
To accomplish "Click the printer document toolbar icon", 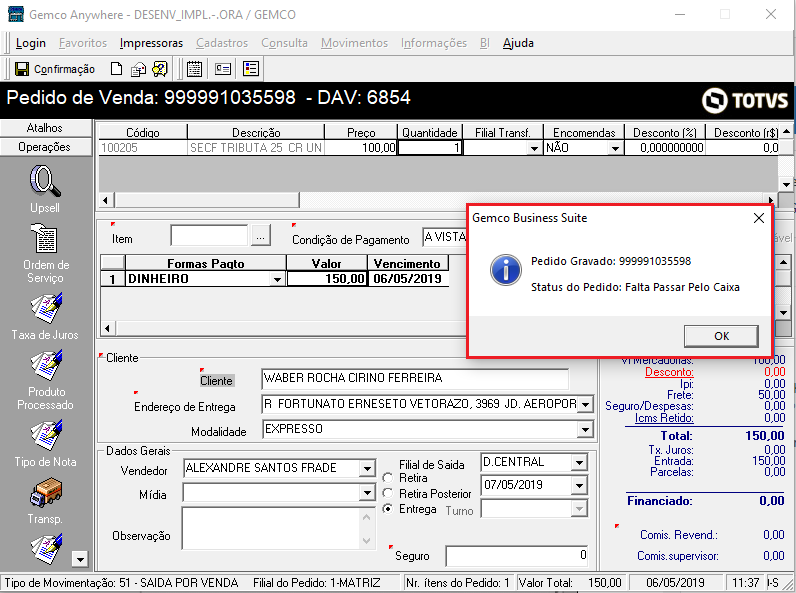I will click(138, 69).
